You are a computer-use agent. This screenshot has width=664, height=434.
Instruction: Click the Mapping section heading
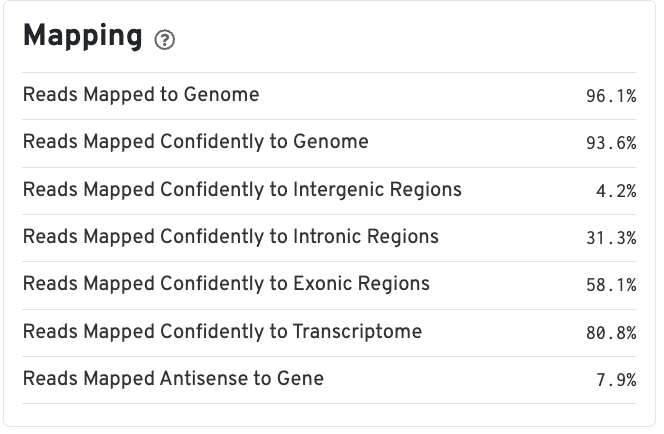click(83, 37)
